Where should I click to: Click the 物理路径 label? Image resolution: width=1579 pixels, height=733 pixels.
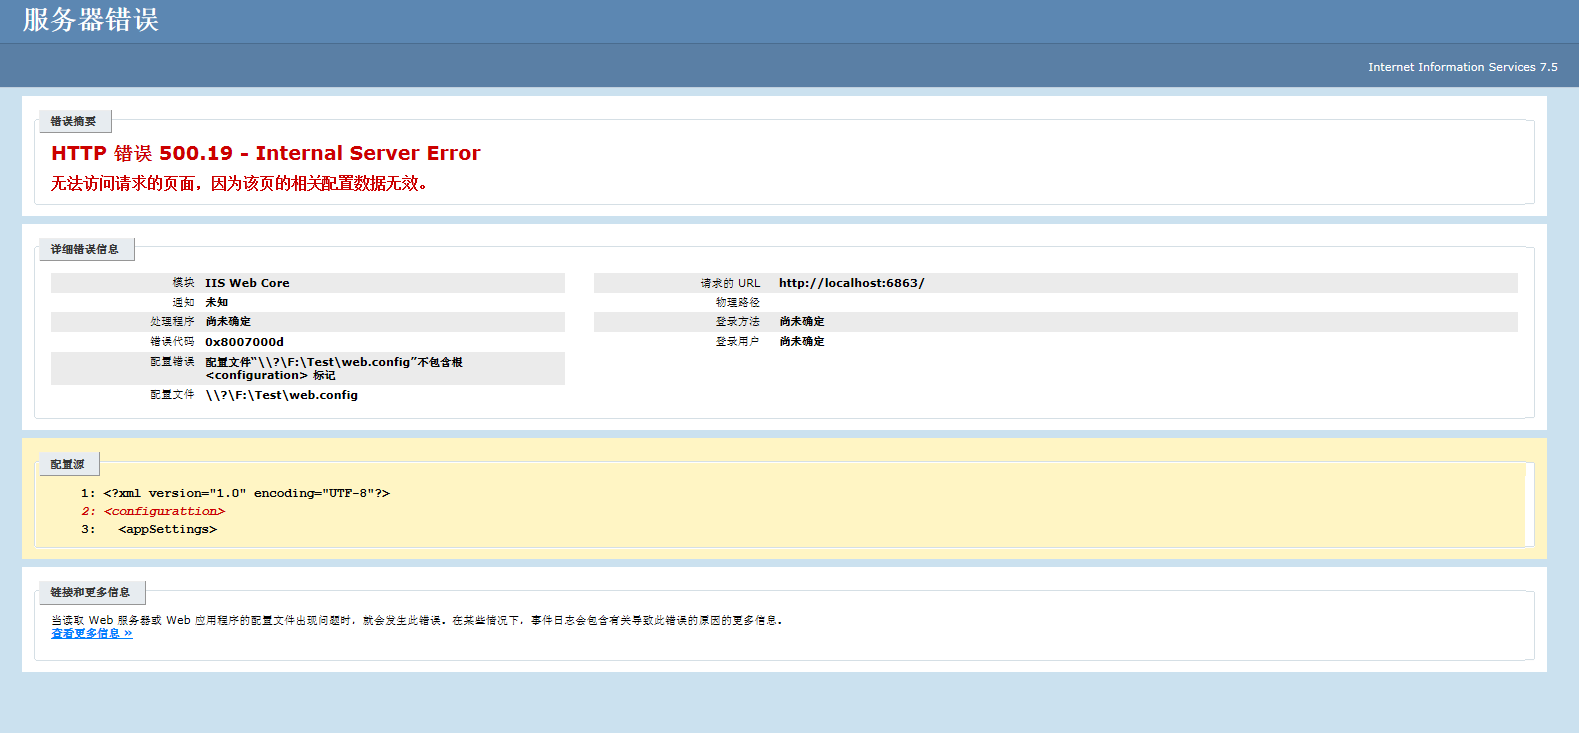pos(737,302)
